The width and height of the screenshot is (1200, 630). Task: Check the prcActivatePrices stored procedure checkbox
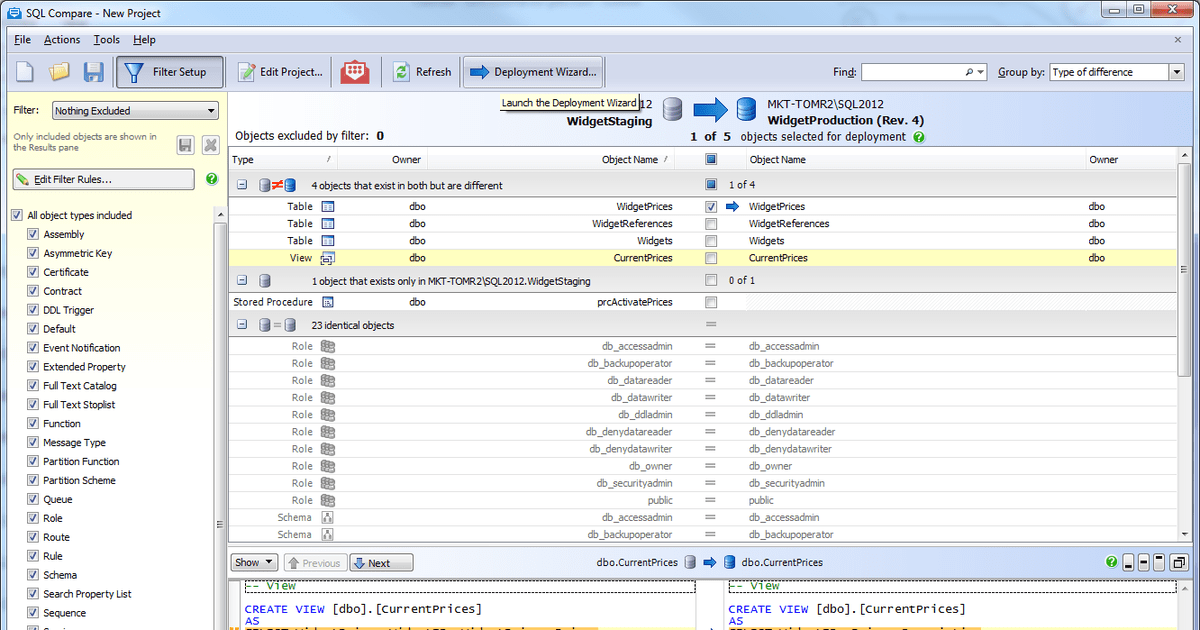click(710, 302)
